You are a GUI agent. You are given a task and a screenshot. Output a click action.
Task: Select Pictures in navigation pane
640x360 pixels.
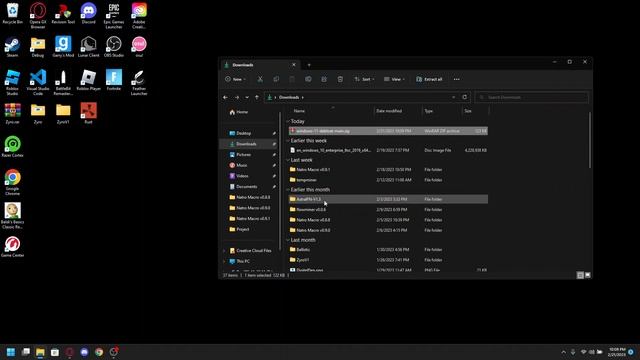pyautogui.click(x=240, y=154)
